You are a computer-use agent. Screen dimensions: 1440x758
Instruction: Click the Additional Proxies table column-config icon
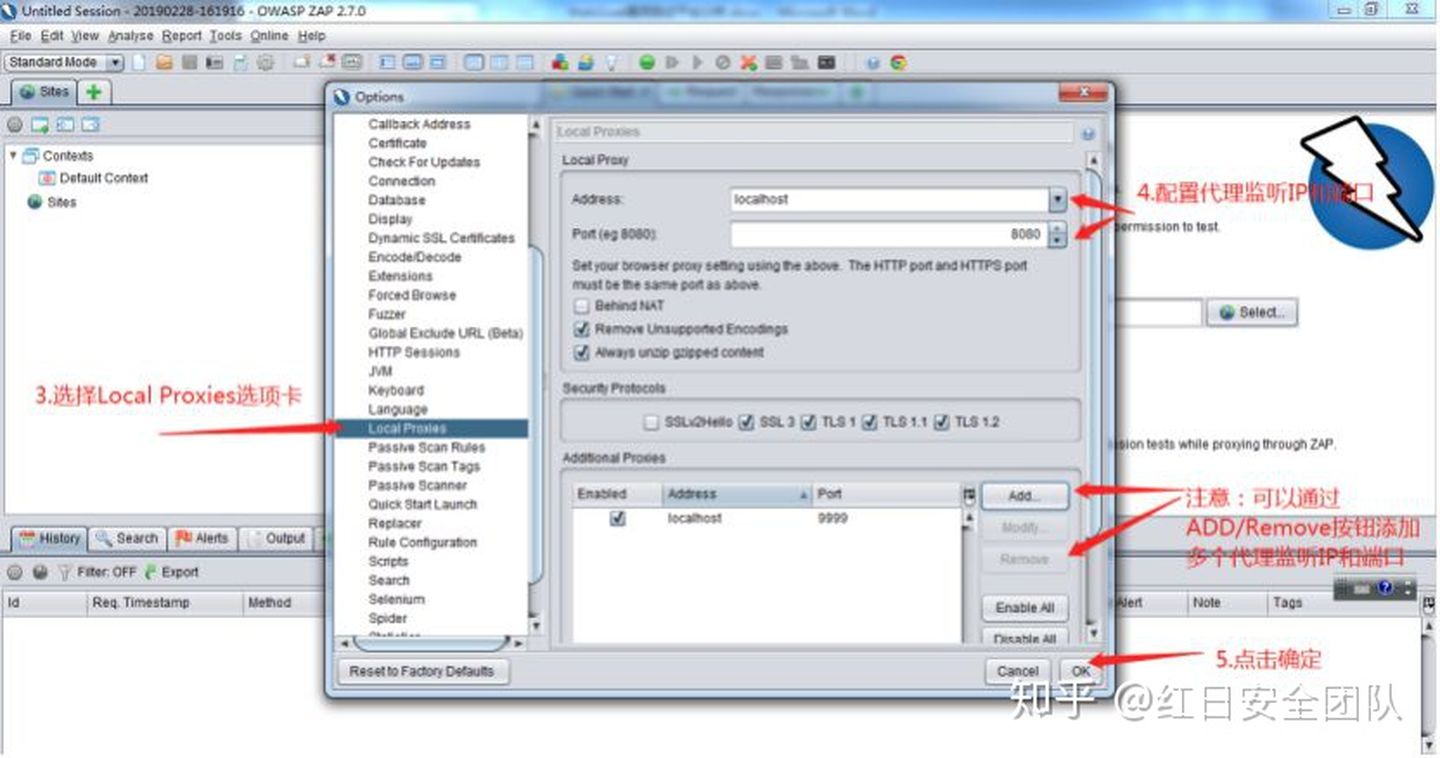[x=968, y=494]
